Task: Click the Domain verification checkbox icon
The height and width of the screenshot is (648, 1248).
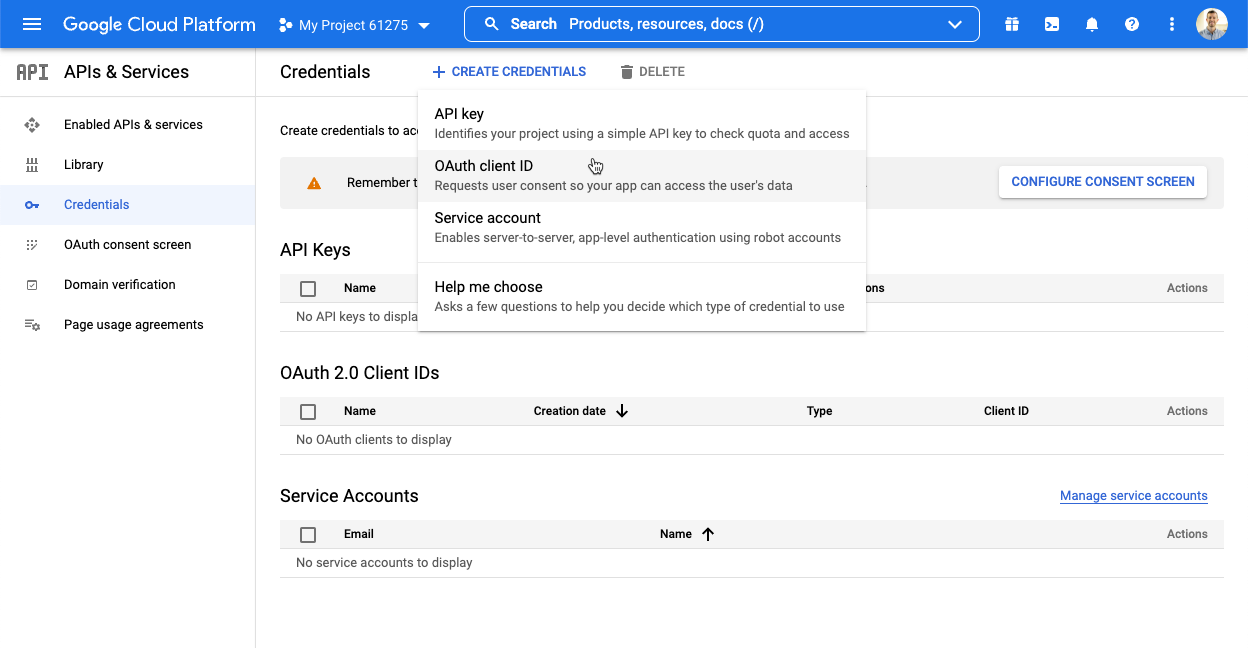Action: 32,285
